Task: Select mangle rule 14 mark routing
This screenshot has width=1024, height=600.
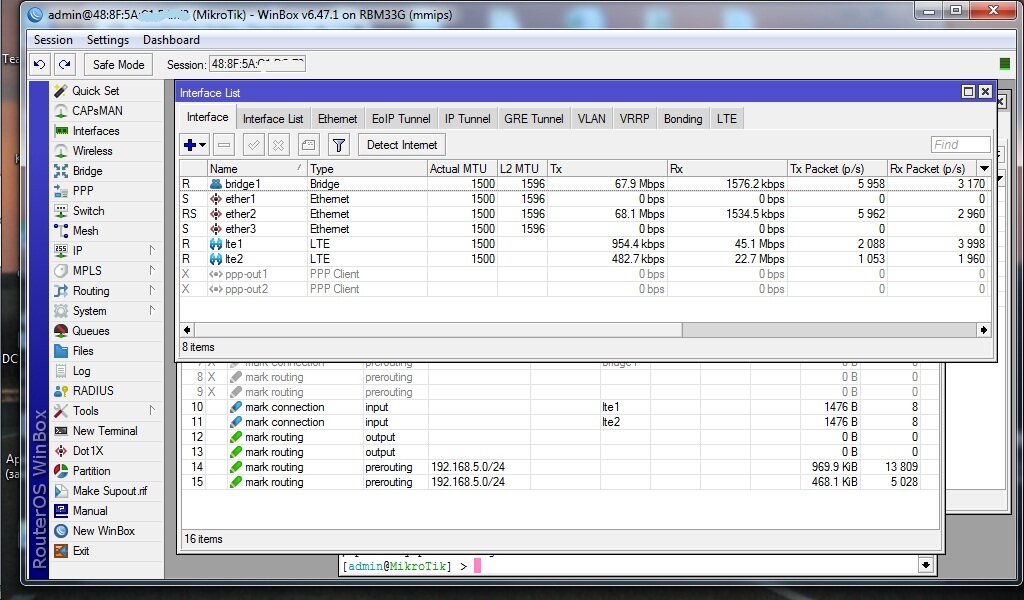Action: point(560,467)
